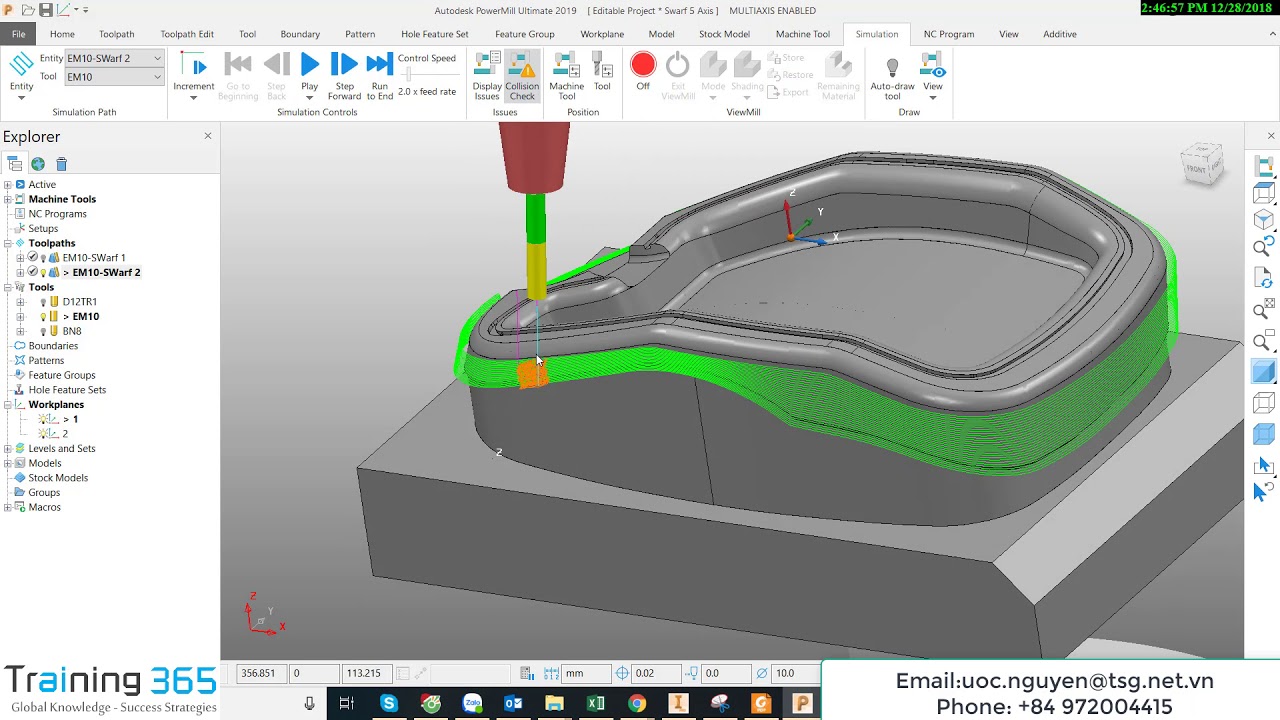Open the Entity dropdown showing EM10-SWarf 2
The height and width of the screenshot is (720, 1280).
(x=113, y=58)
